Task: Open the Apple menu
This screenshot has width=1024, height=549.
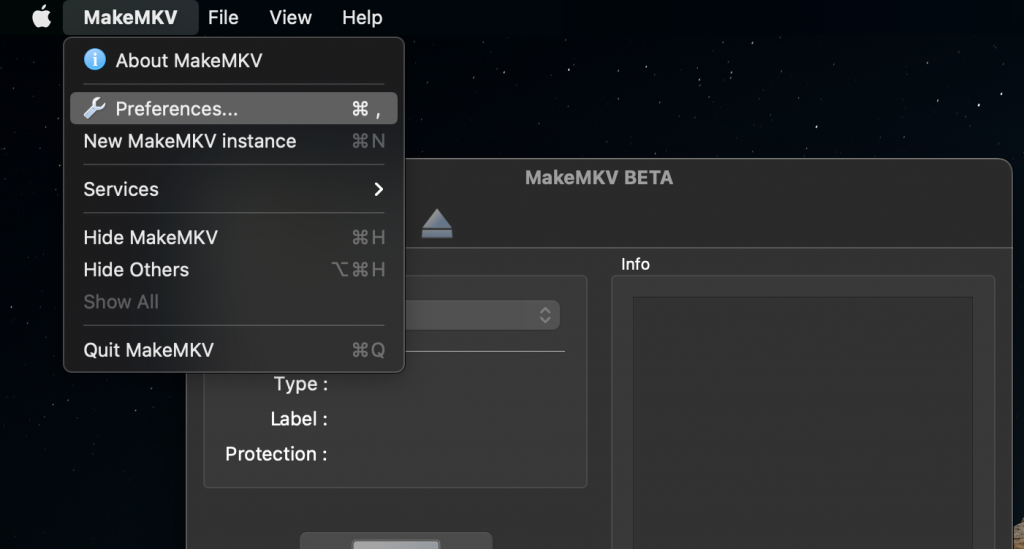Action: [x=41, y=17]
